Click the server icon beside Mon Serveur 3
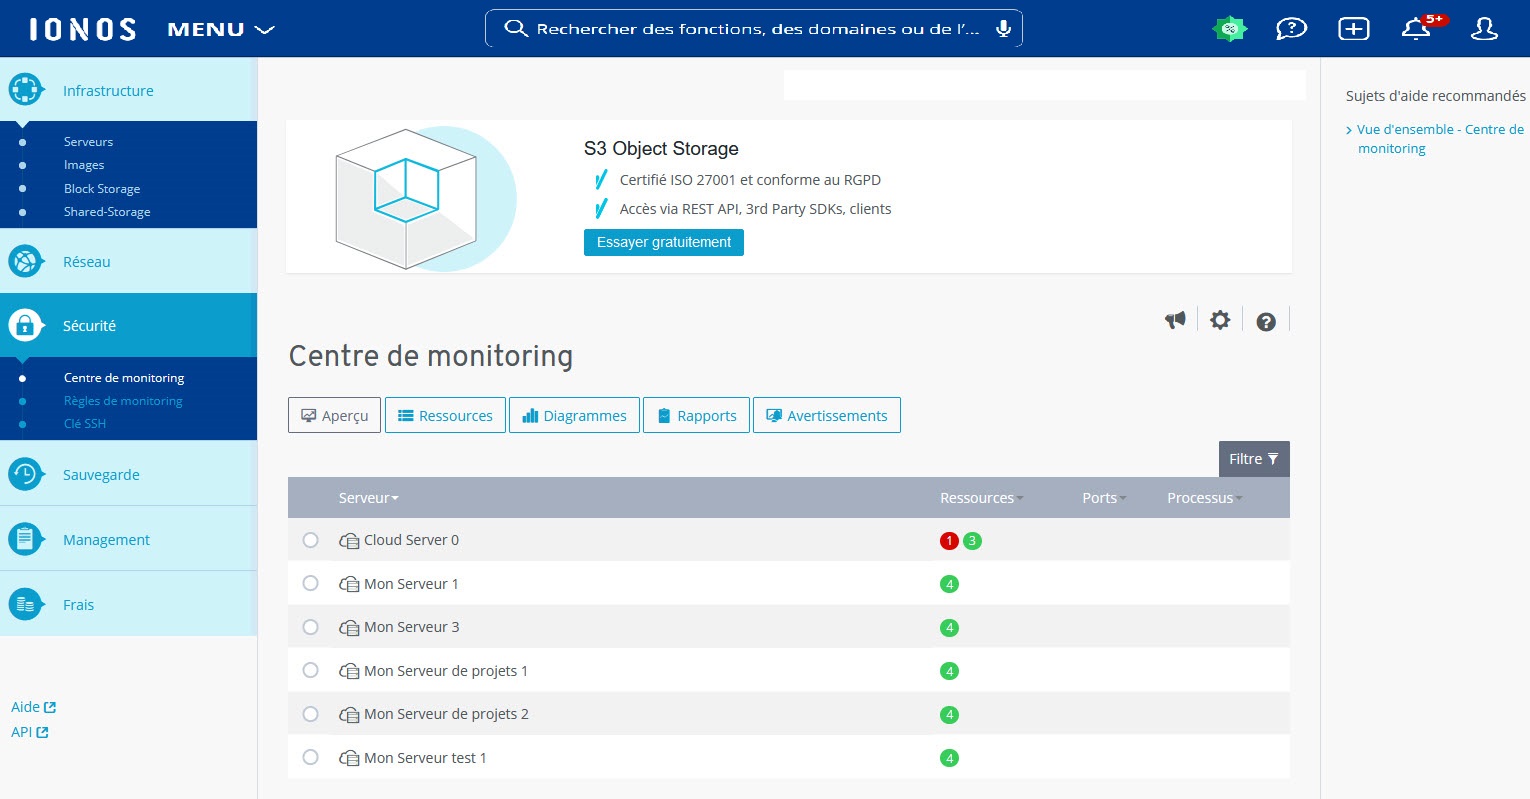1530x799 pixels. click(349, 628)
